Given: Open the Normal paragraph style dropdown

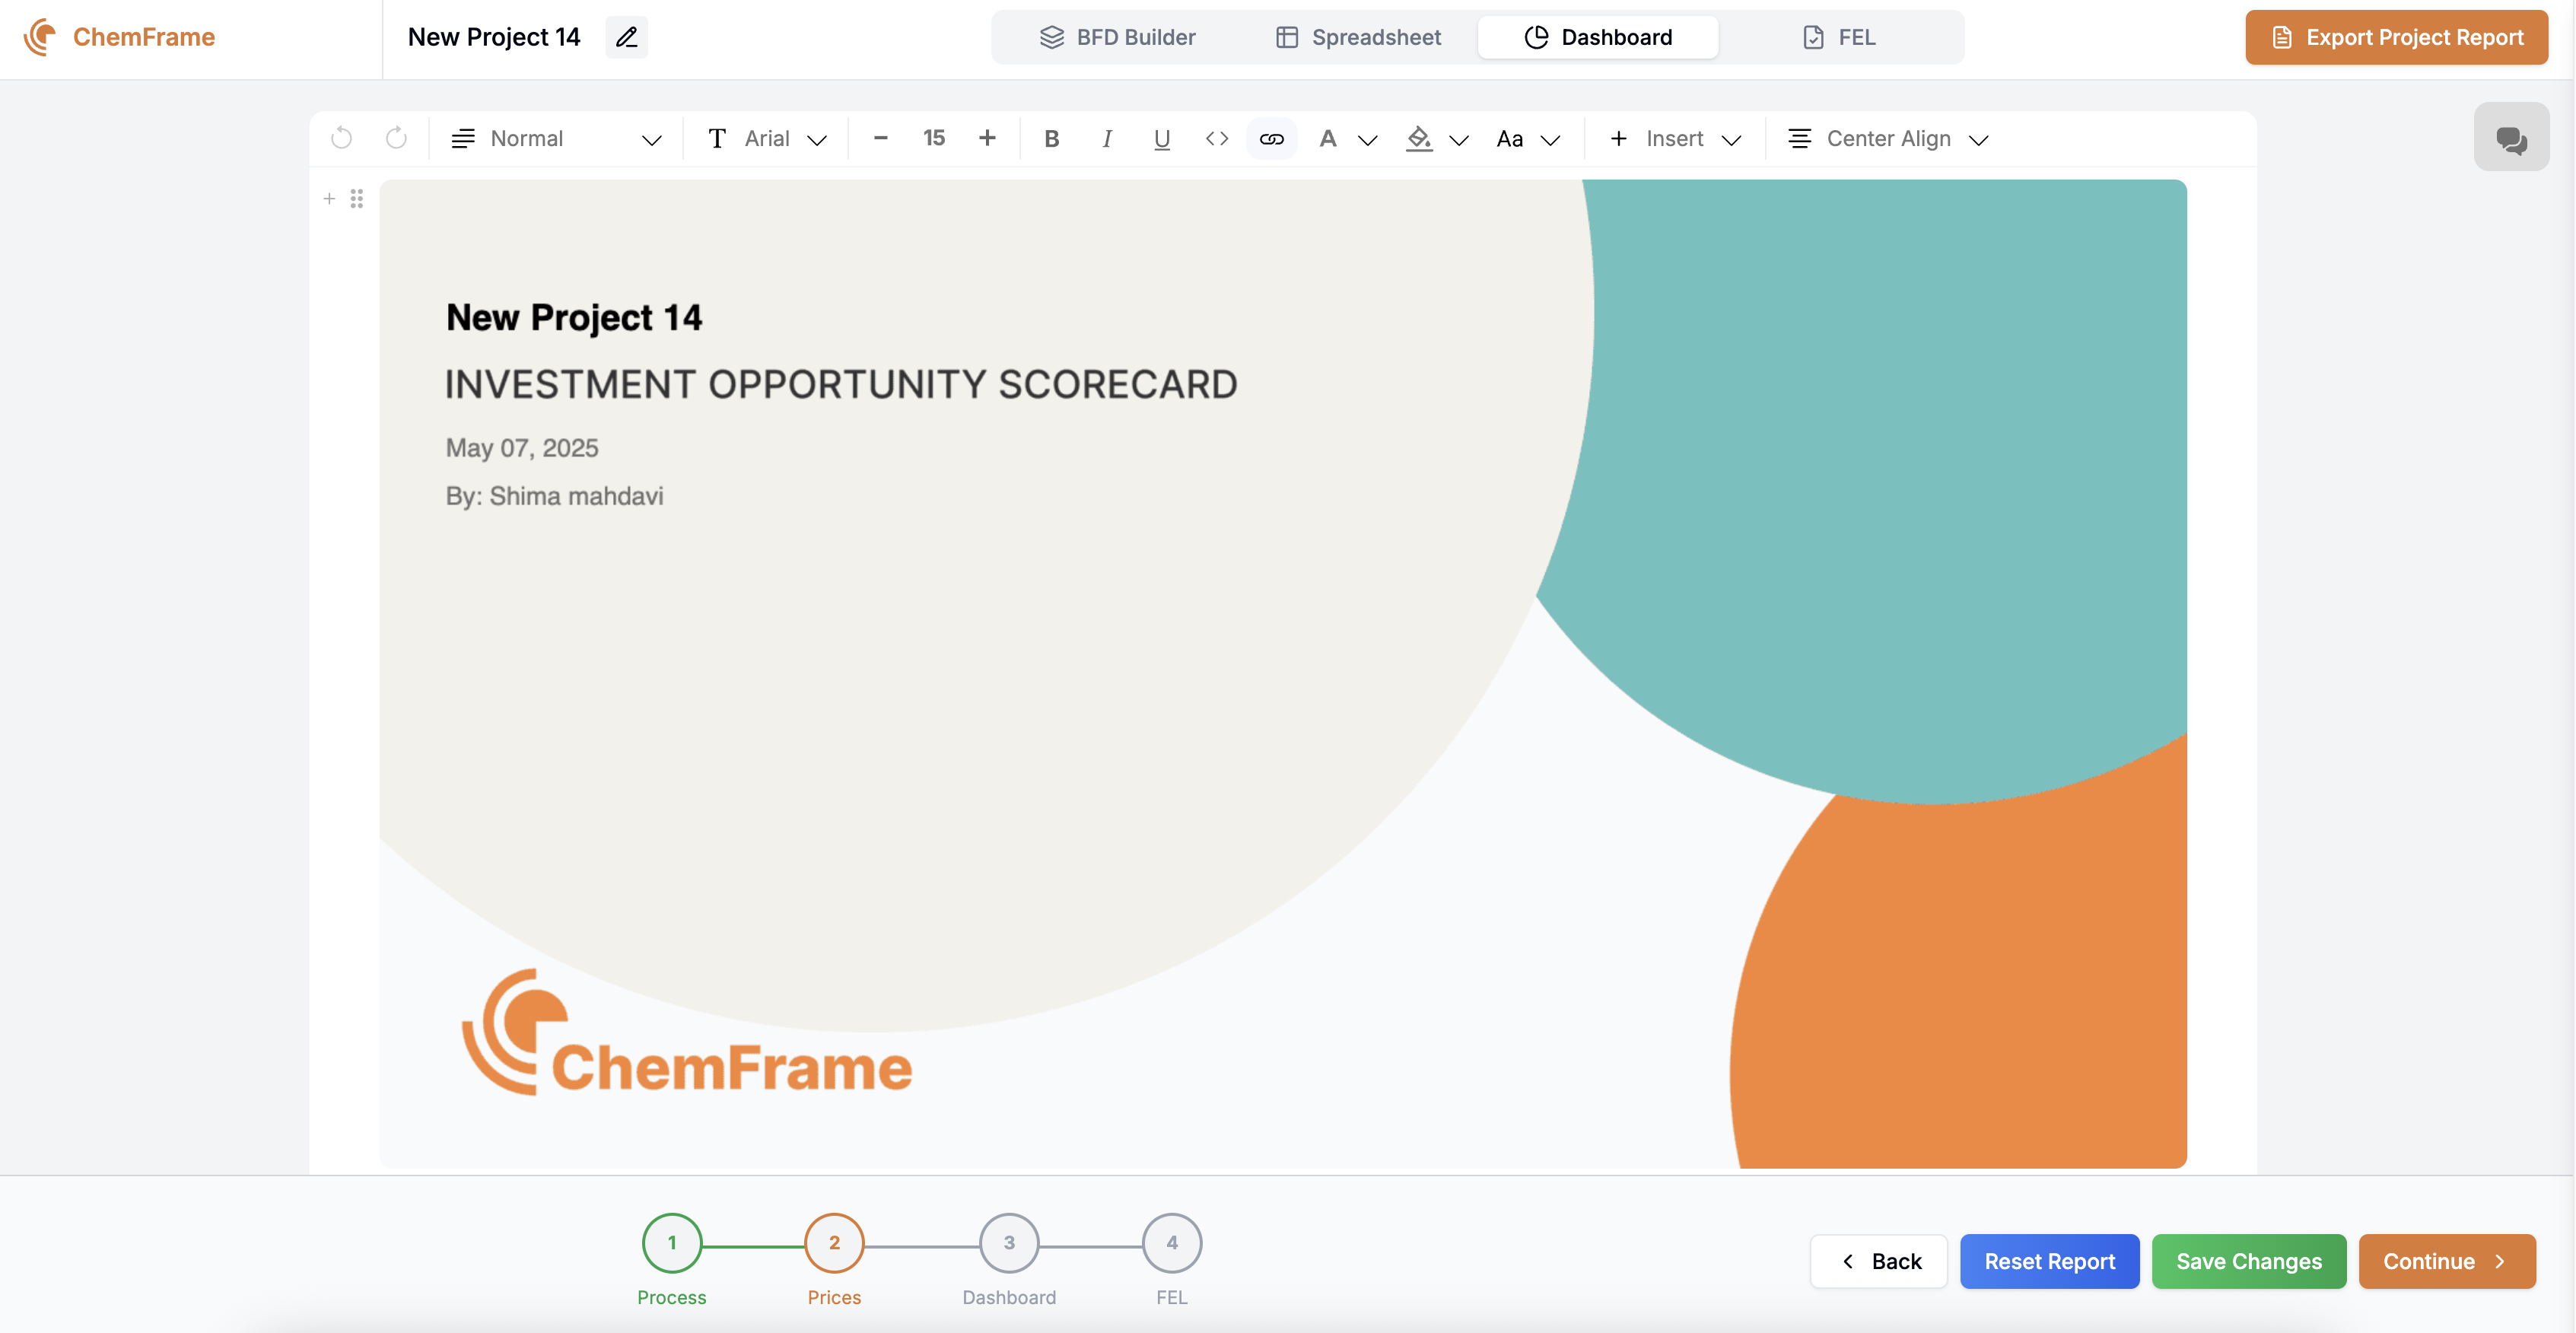Looking at the screenshot, I should coord(556,138).
